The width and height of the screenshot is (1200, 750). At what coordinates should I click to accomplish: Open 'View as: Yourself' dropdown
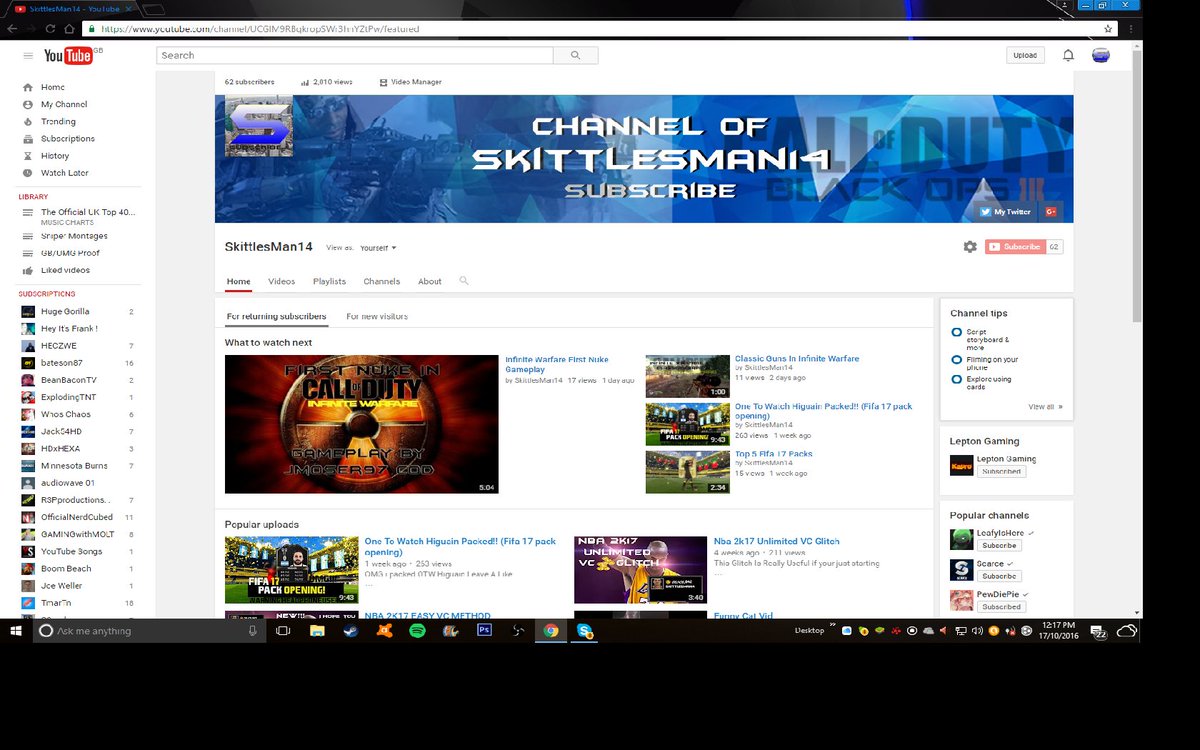pos(378,248)
